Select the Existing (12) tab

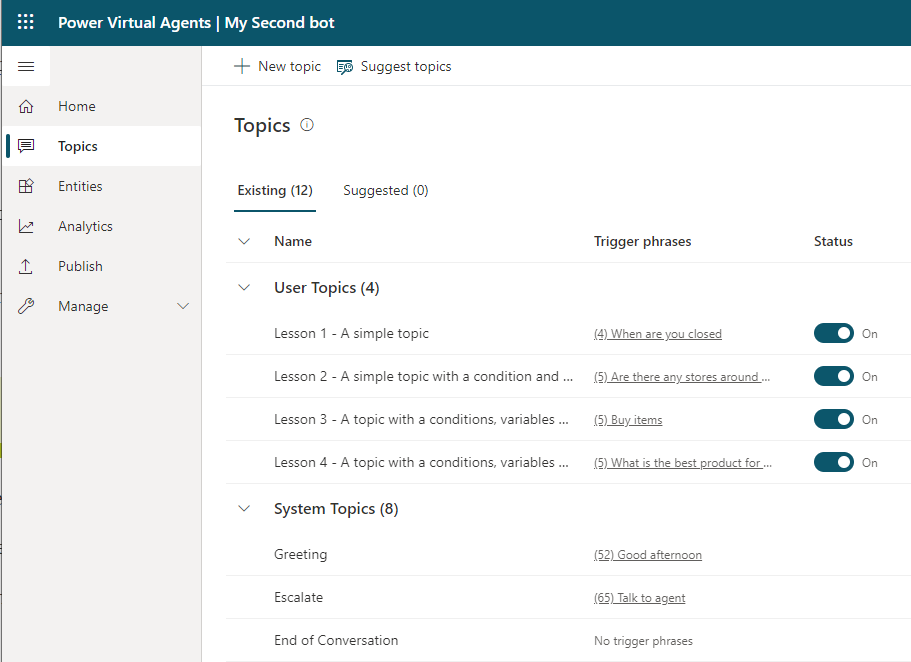[275, 191]
